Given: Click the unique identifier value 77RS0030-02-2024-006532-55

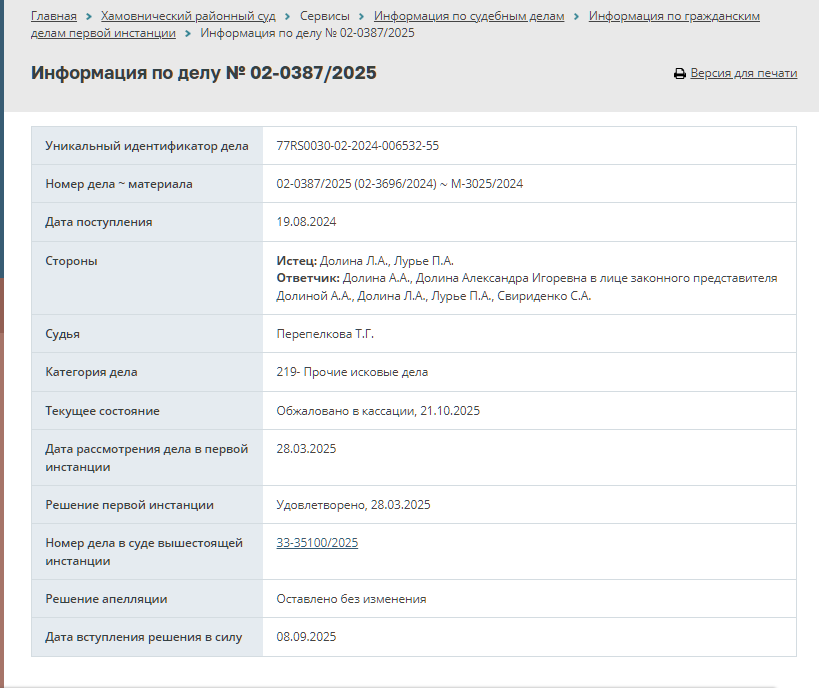Looking at the screenshot, I should (357, 146).
